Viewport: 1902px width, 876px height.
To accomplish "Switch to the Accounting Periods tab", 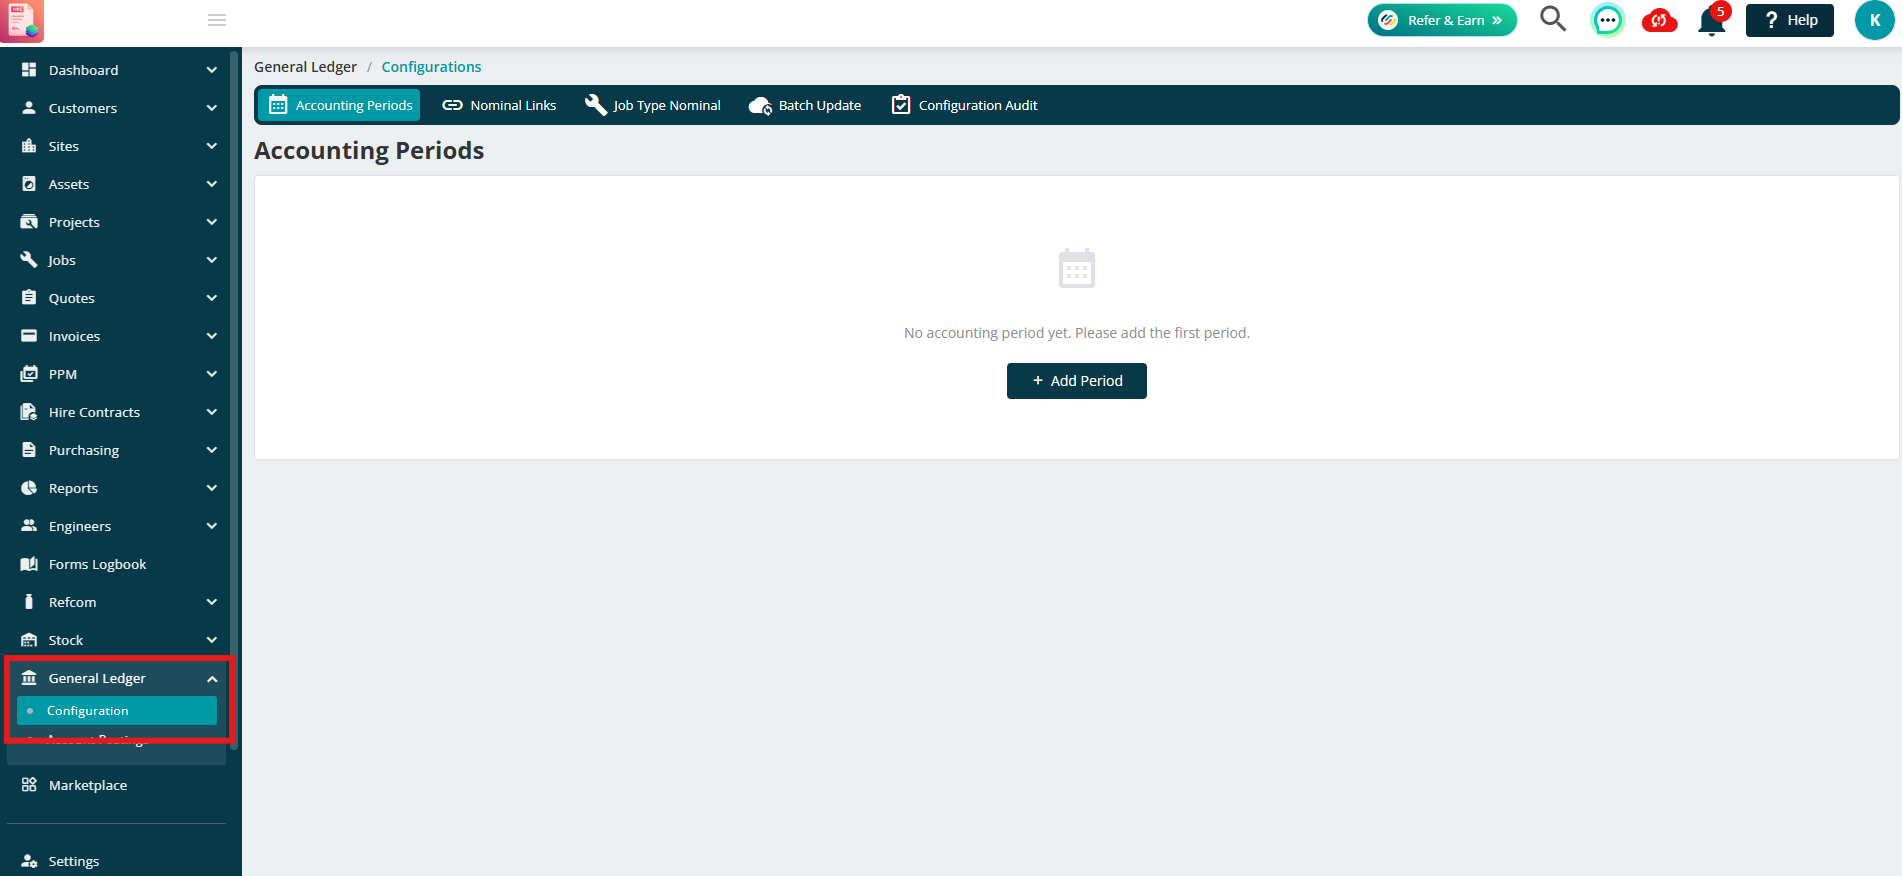I will point(340,105).
